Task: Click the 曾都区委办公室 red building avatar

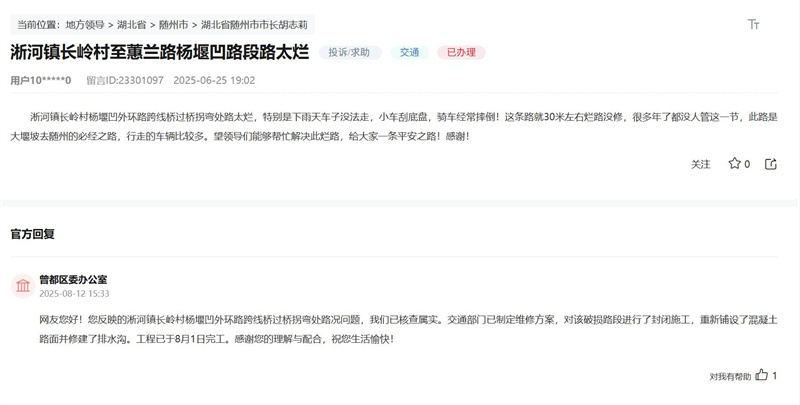Action: click(x=22, y=287)
